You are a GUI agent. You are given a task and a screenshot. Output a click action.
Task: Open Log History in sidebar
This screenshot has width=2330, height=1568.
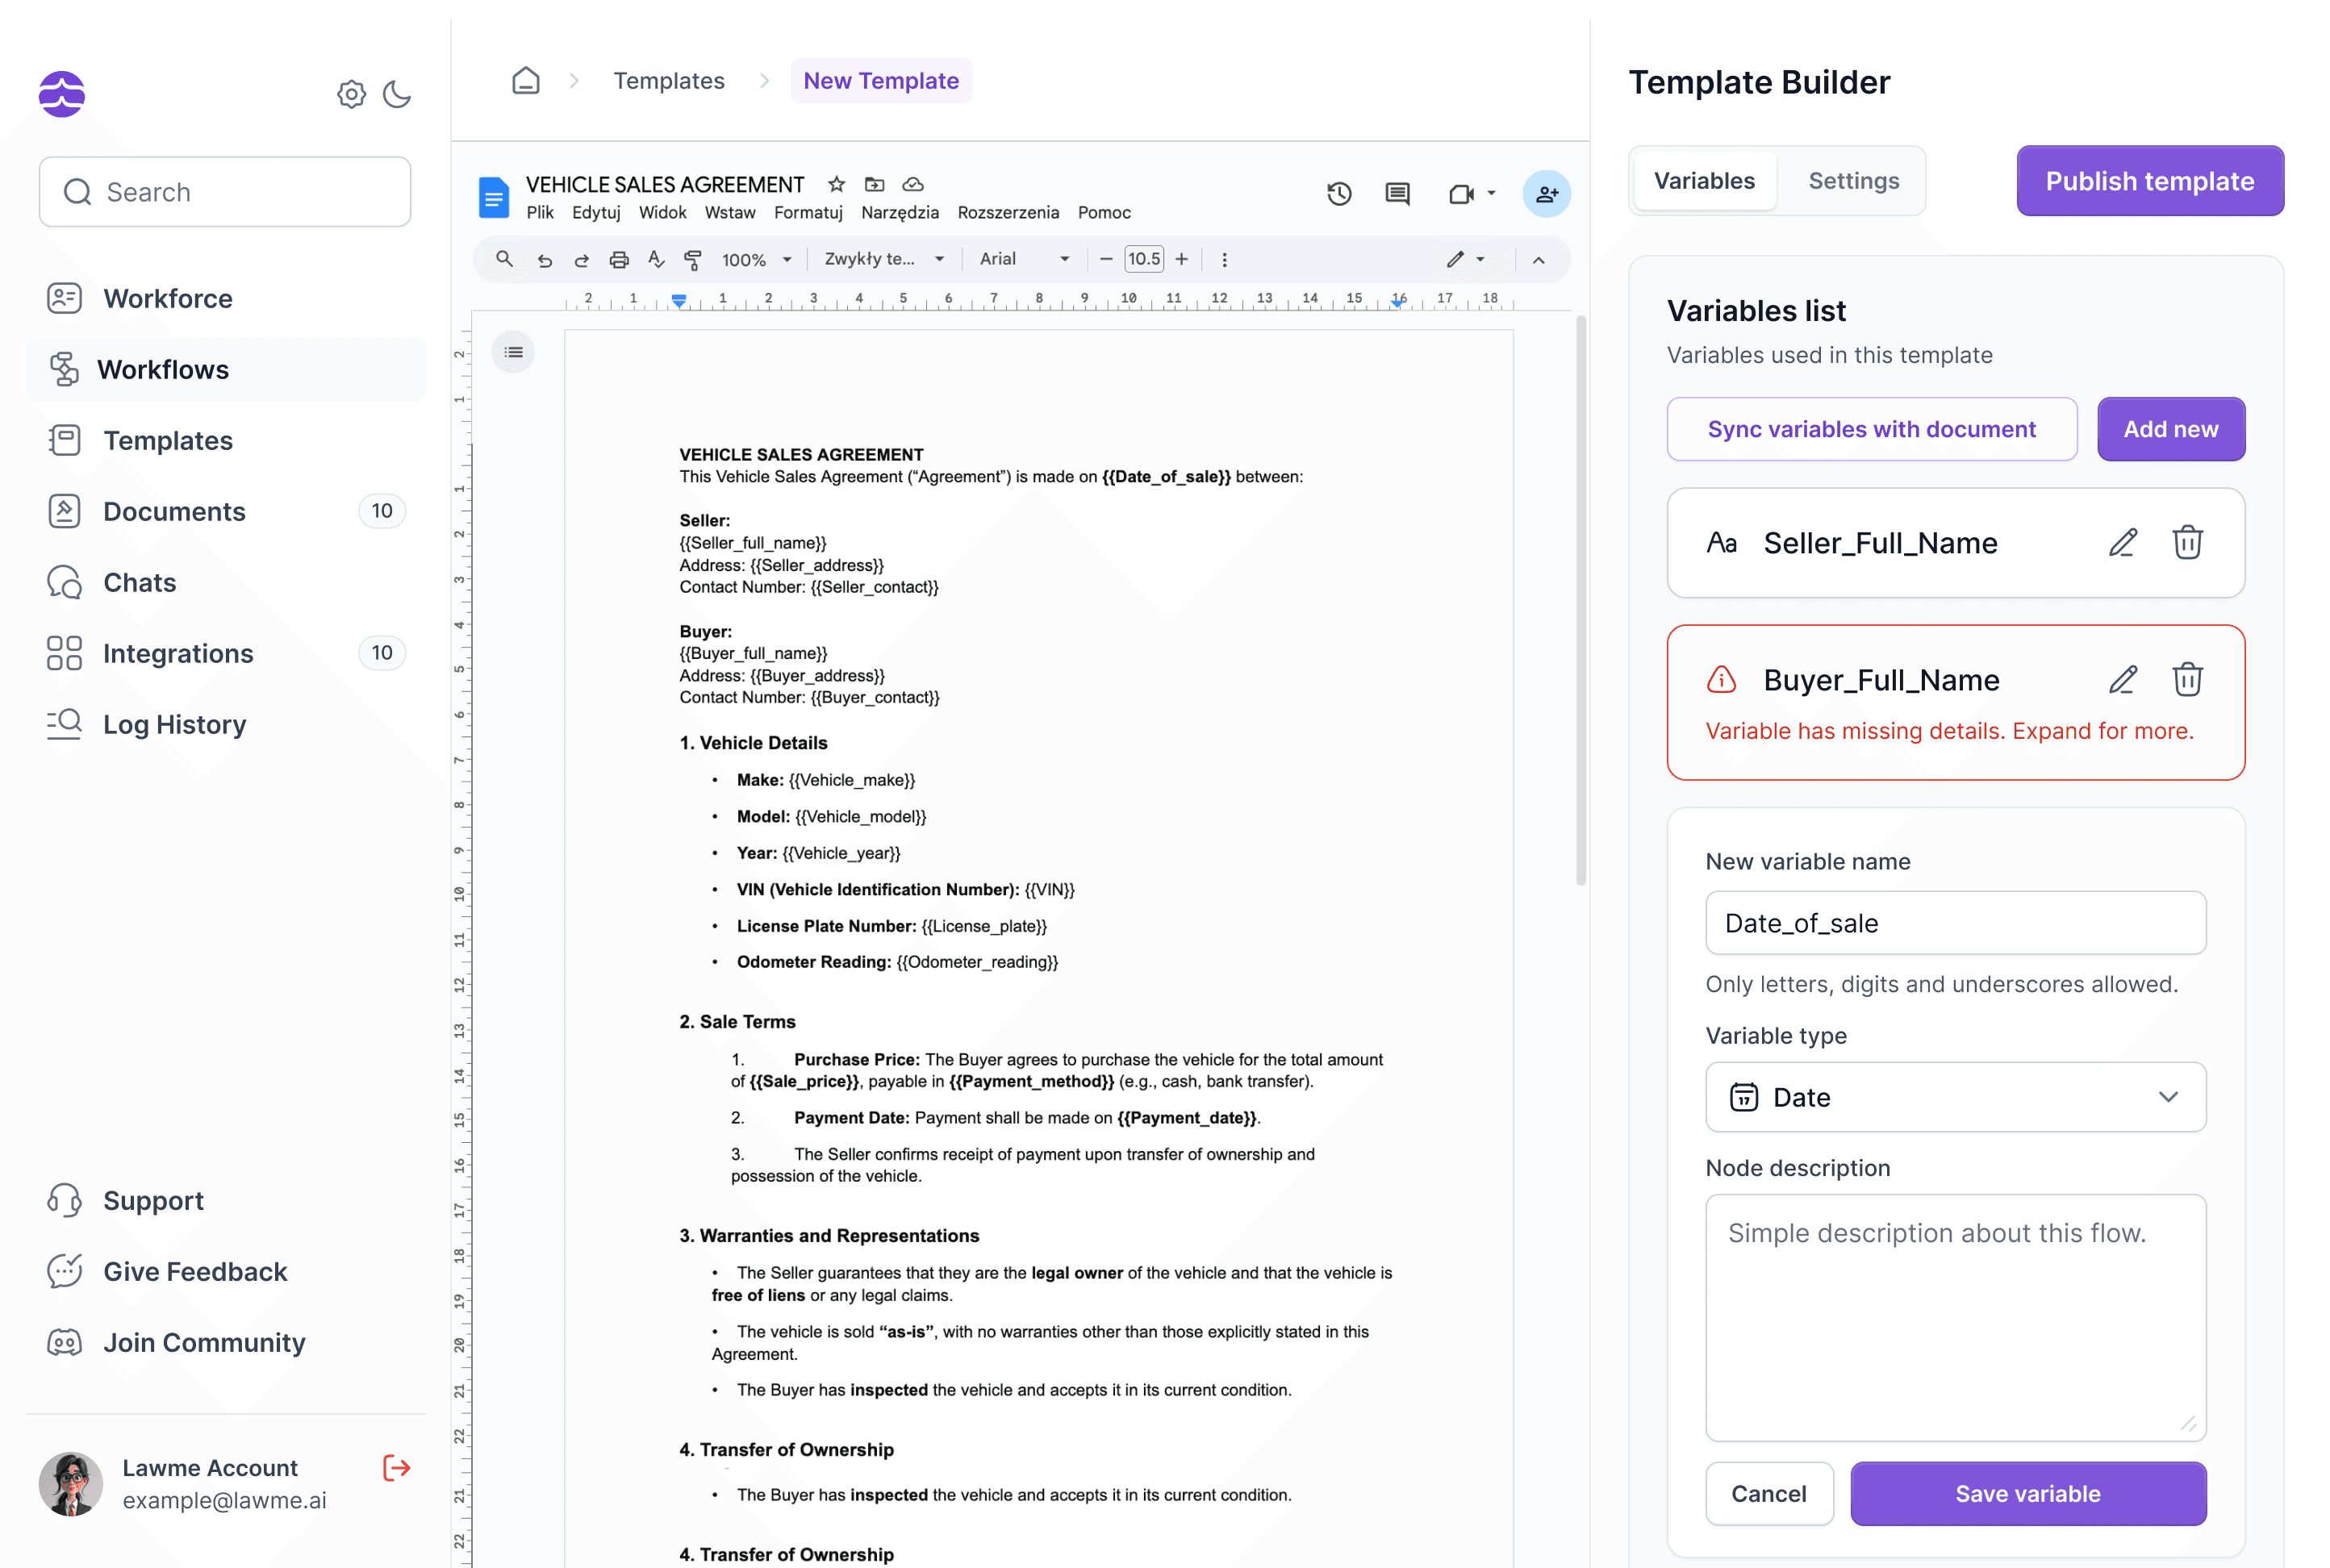coord(226,724)
